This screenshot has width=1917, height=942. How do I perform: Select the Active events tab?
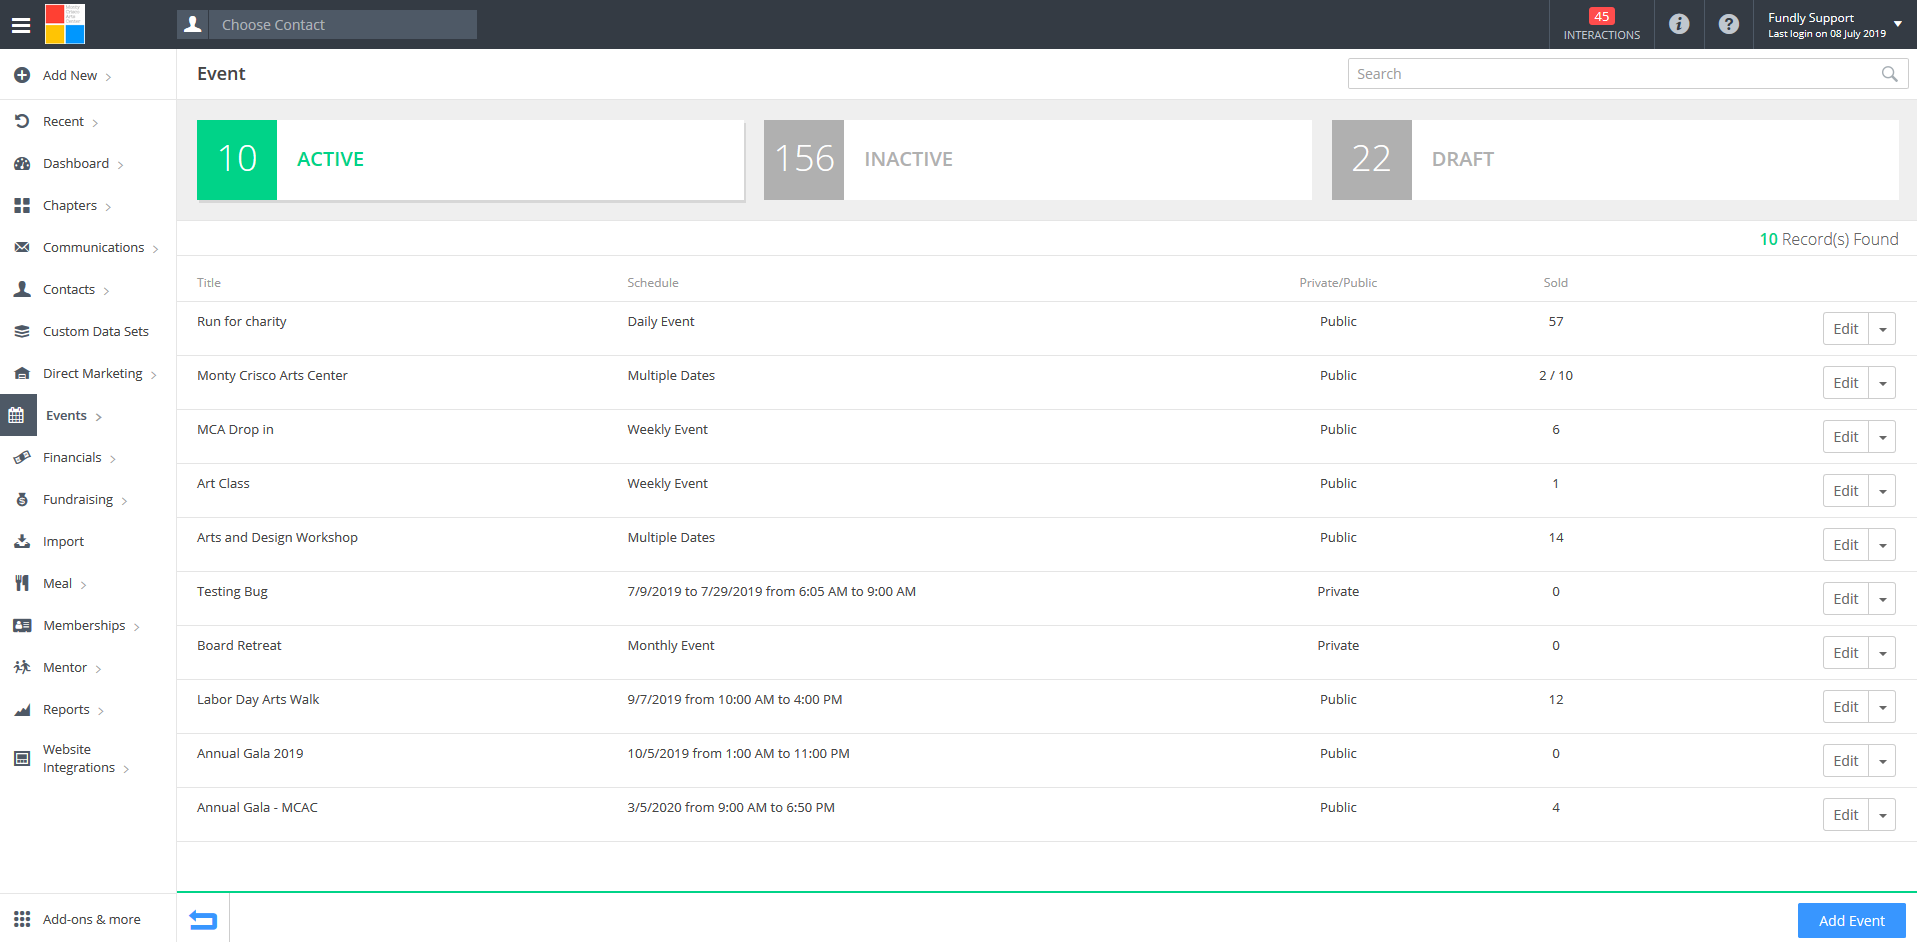pos(470,160)
